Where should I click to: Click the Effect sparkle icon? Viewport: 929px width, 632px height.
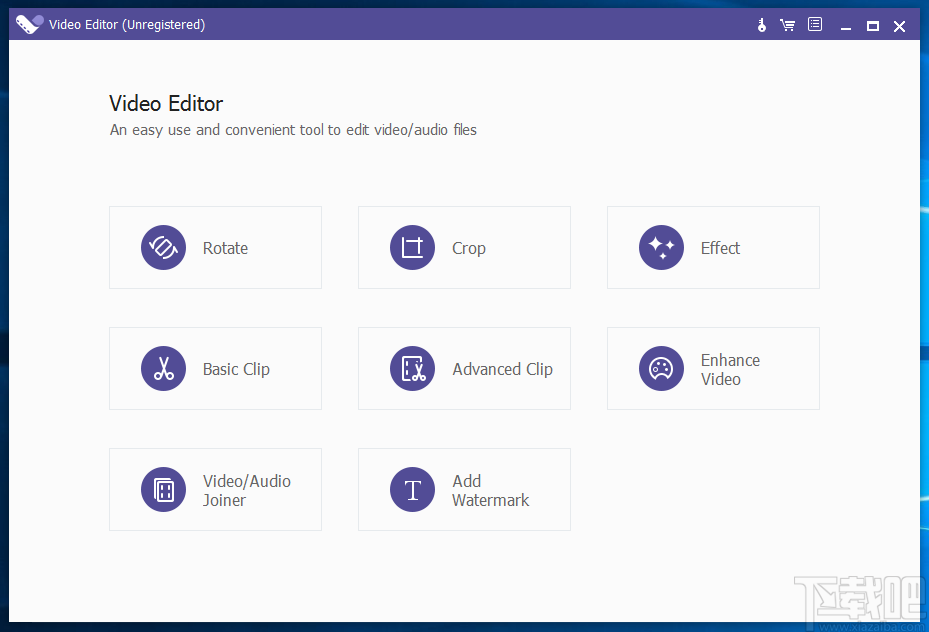click(661, 248)
